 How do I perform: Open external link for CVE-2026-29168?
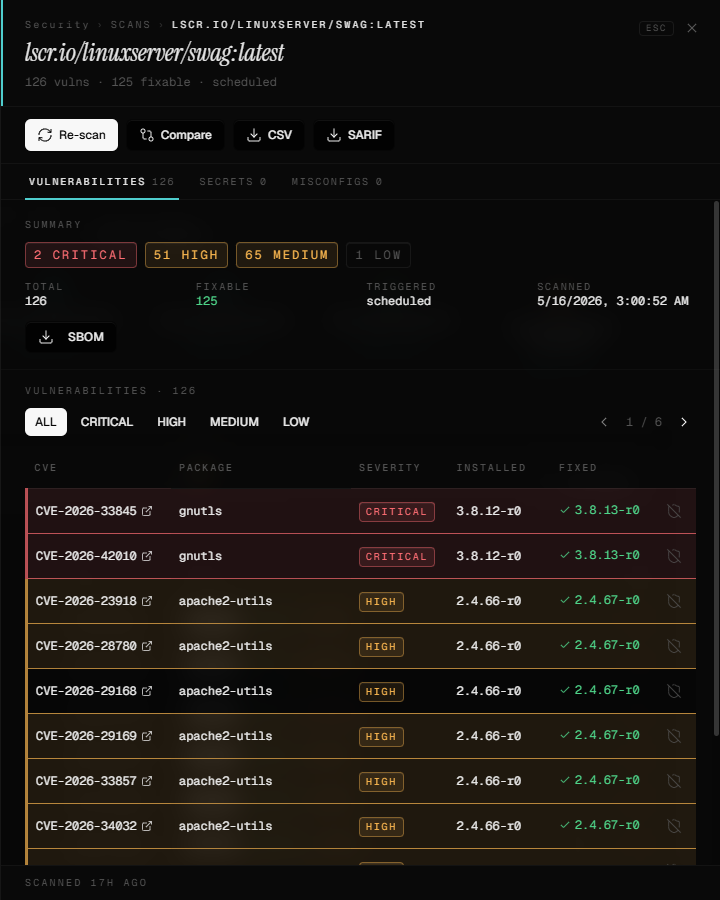pos(147,690)
